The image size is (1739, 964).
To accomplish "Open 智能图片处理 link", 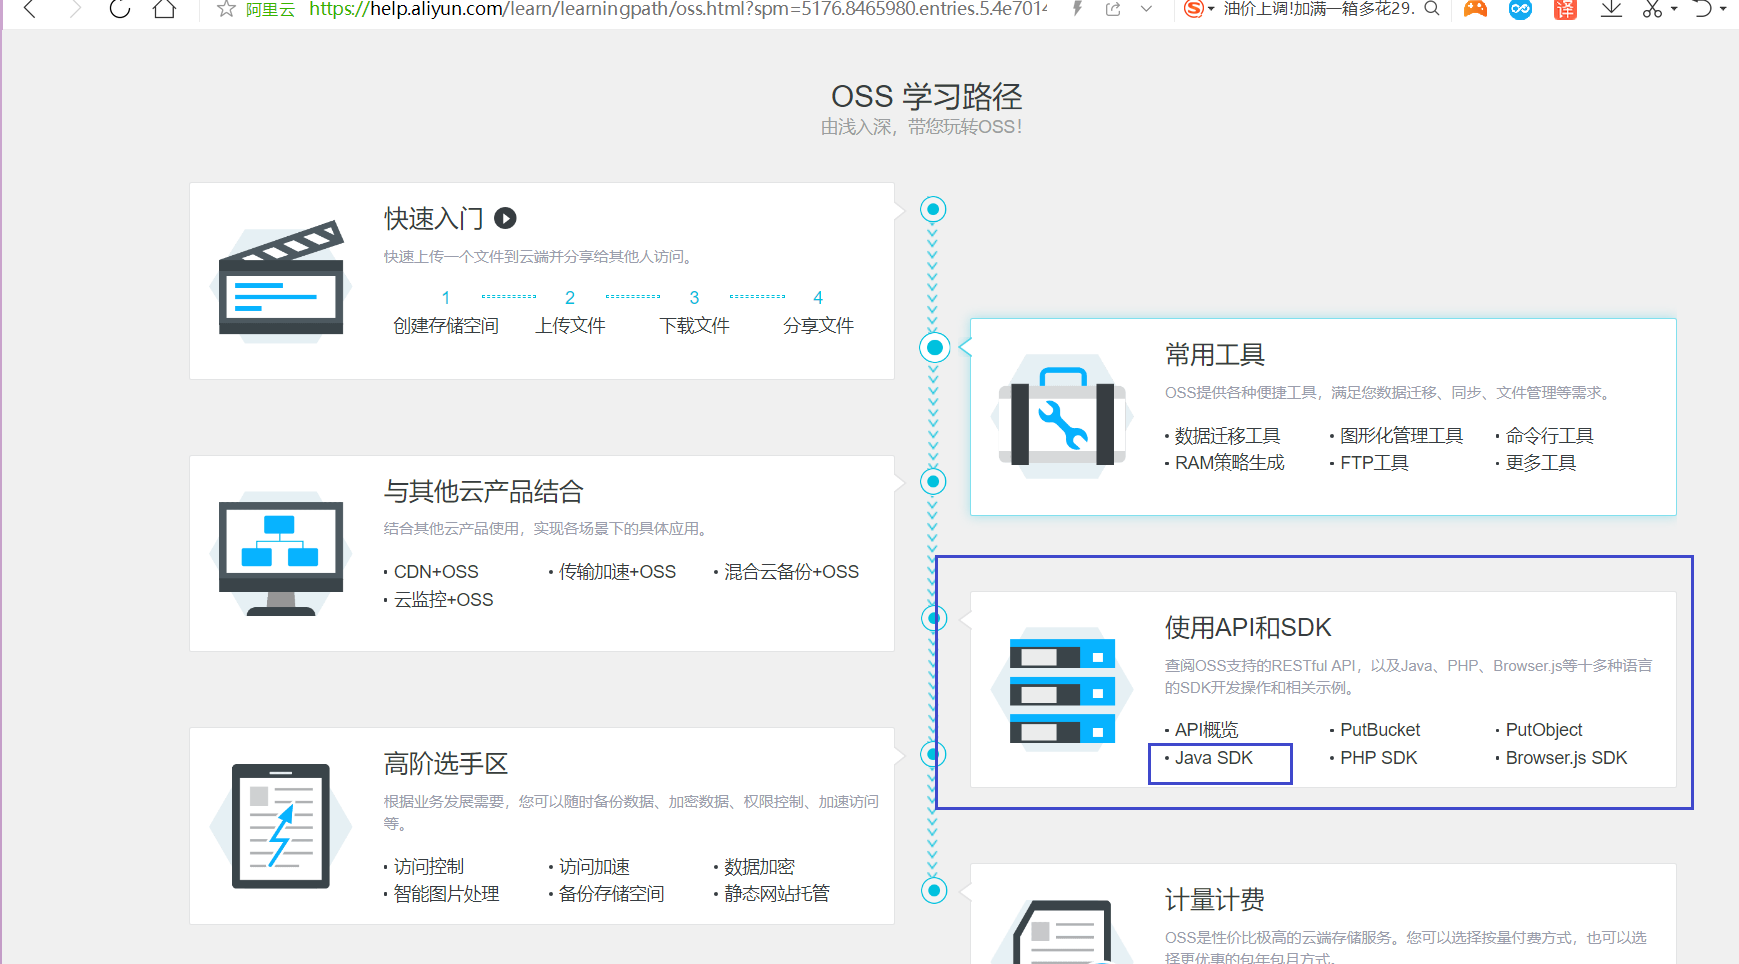I will [446, 893].
